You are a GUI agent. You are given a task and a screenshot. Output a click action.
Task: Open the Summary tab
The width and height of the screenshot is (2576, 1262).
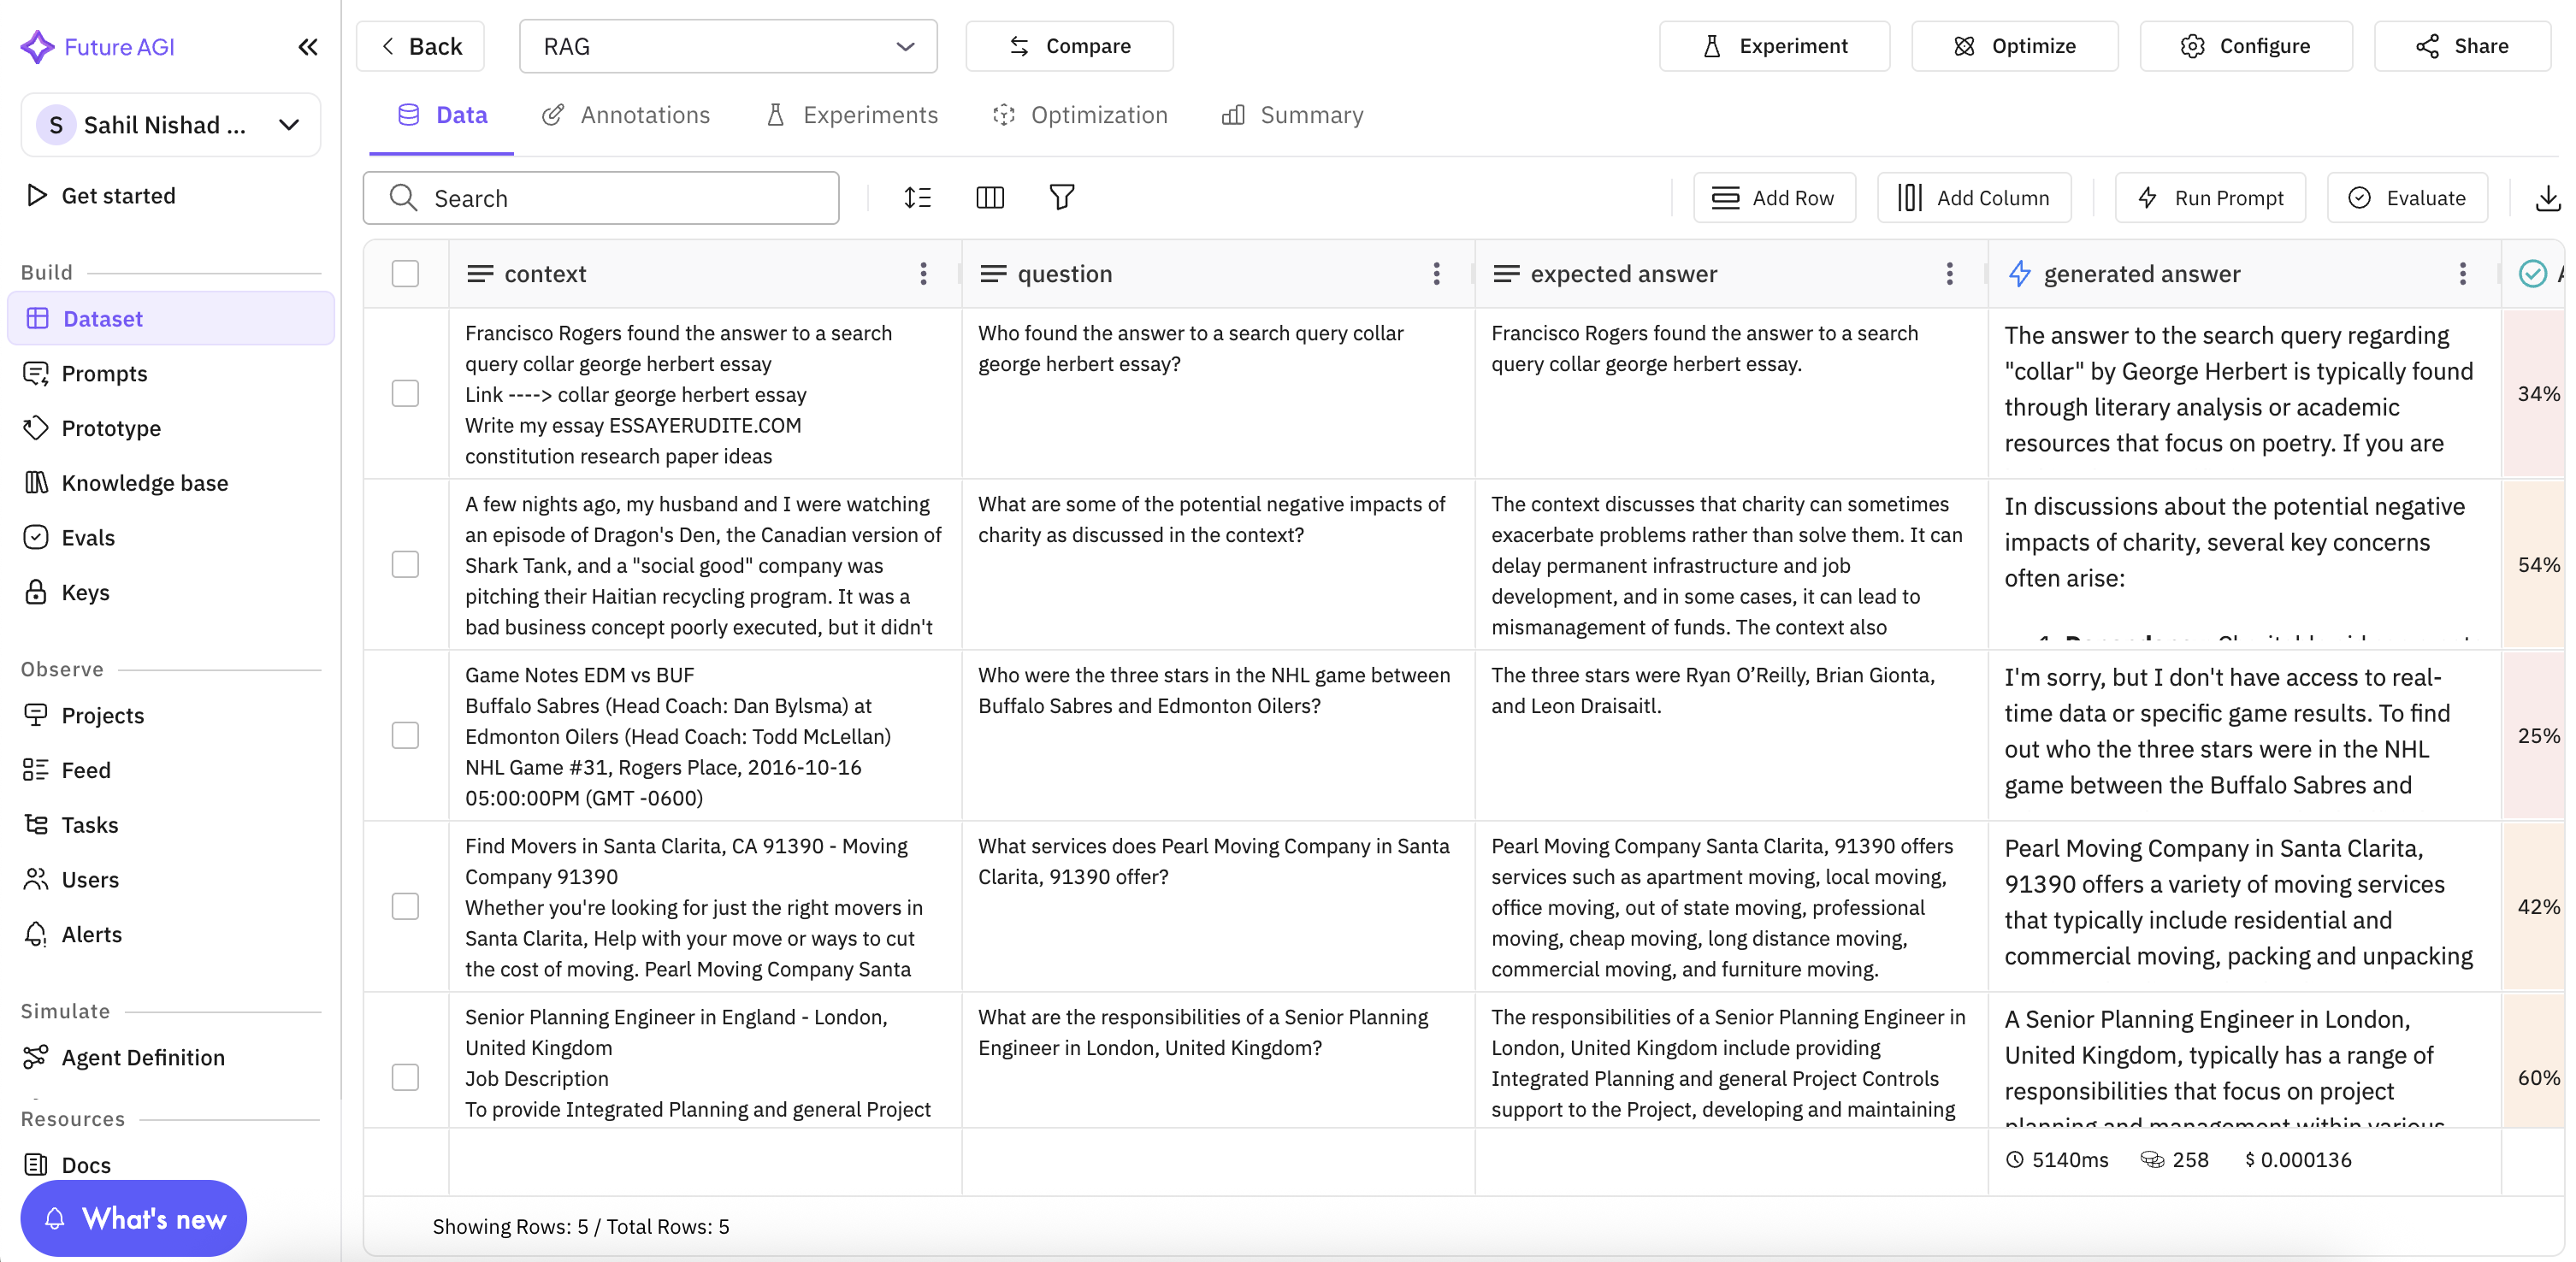1292,115
